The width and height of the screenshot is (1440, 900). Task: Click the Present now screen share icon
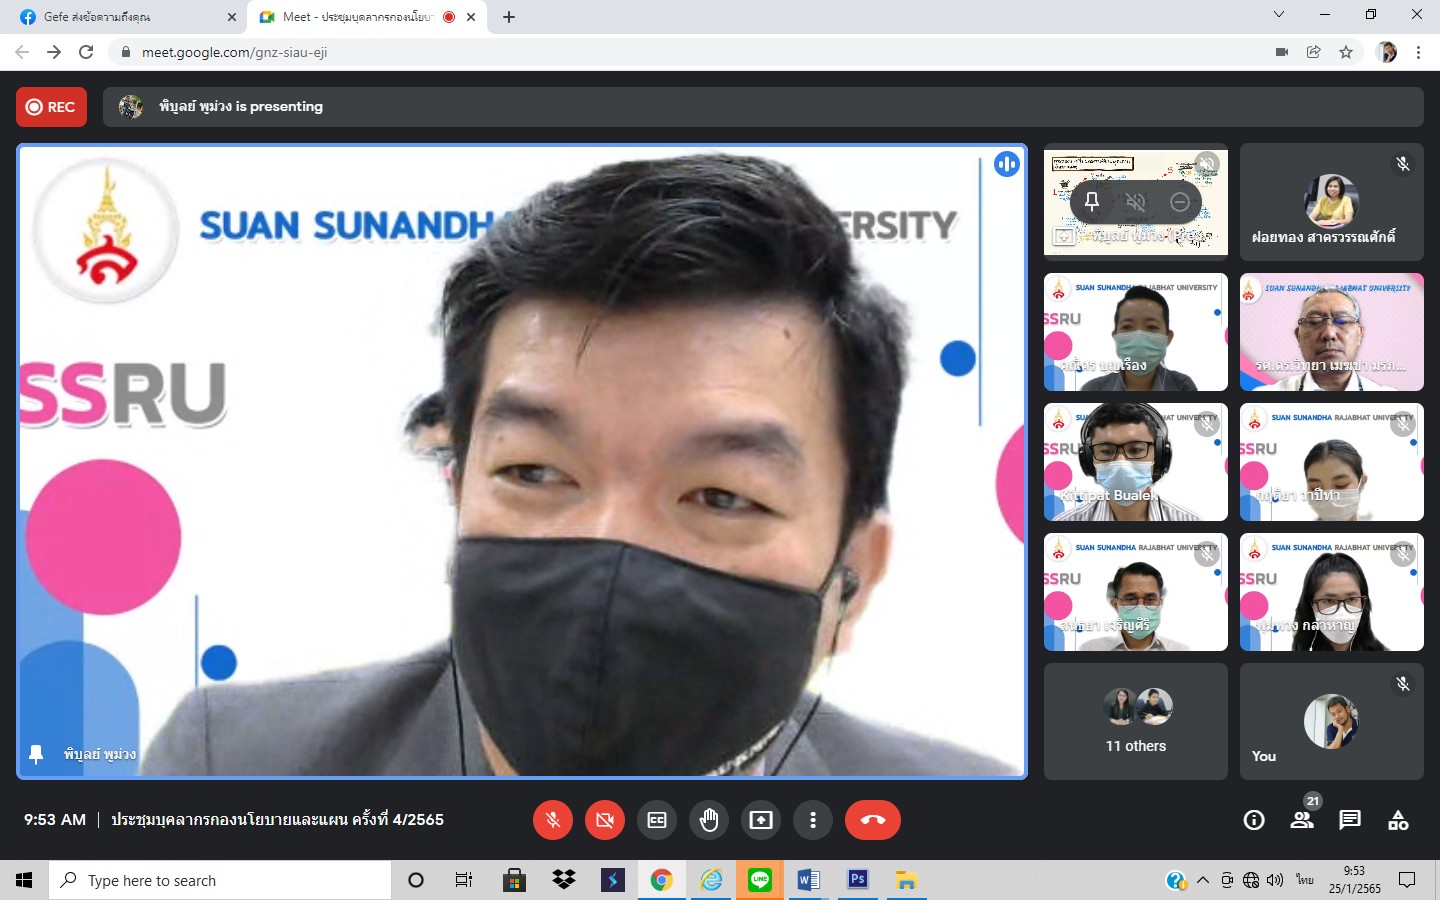(x=761, y=820)
